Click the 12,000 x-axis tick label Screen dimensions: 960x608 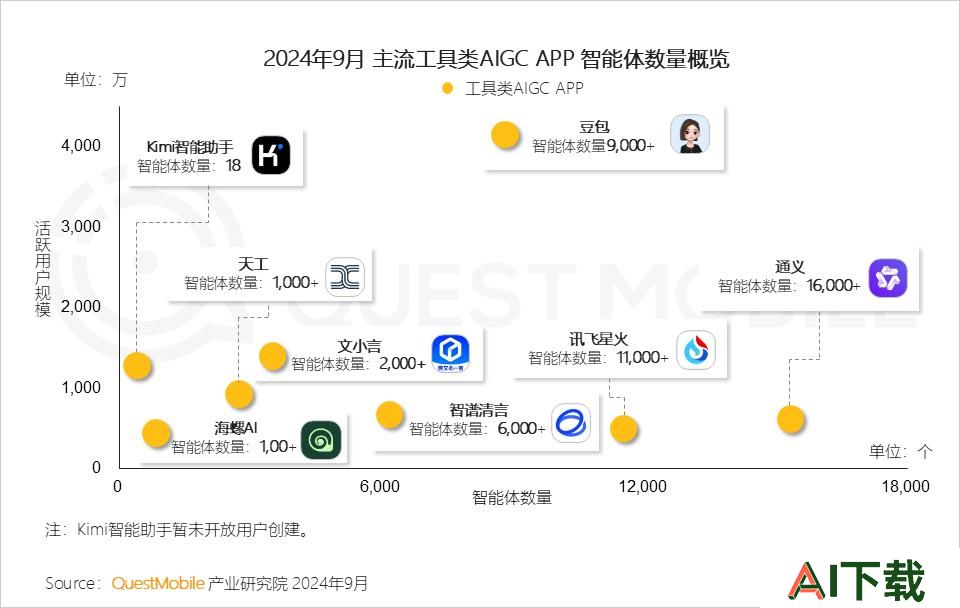pos(642,487)
